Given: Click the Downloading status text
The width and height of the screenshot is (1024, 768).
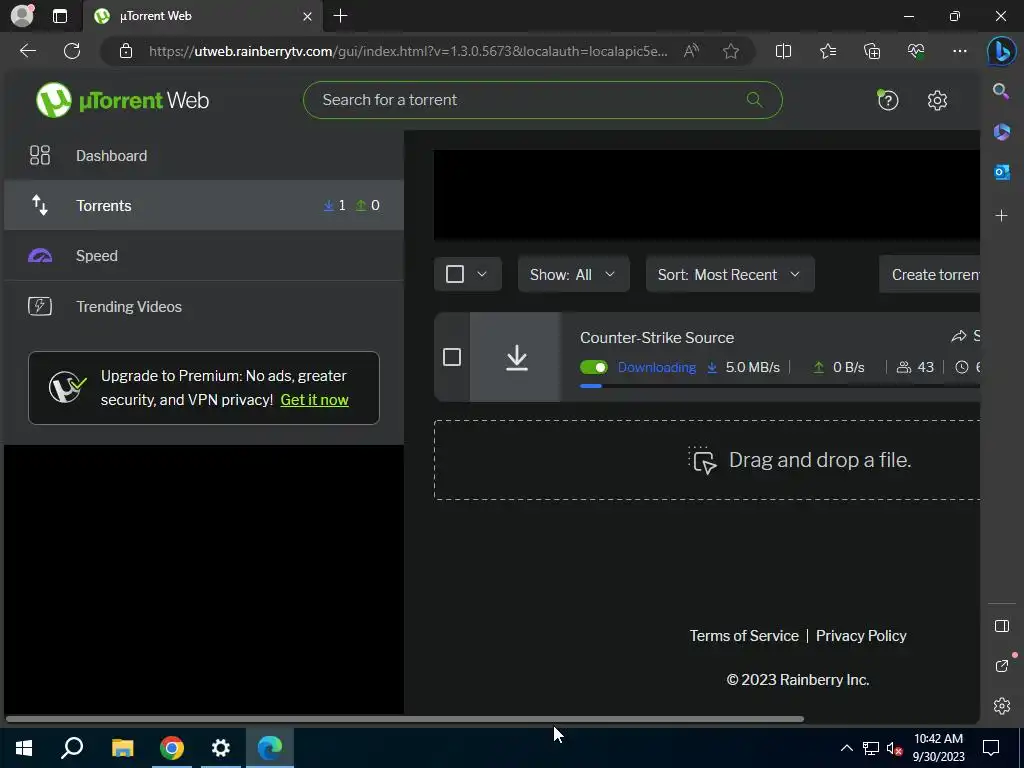Looking at the screenshot, I should tap(656, 367).
